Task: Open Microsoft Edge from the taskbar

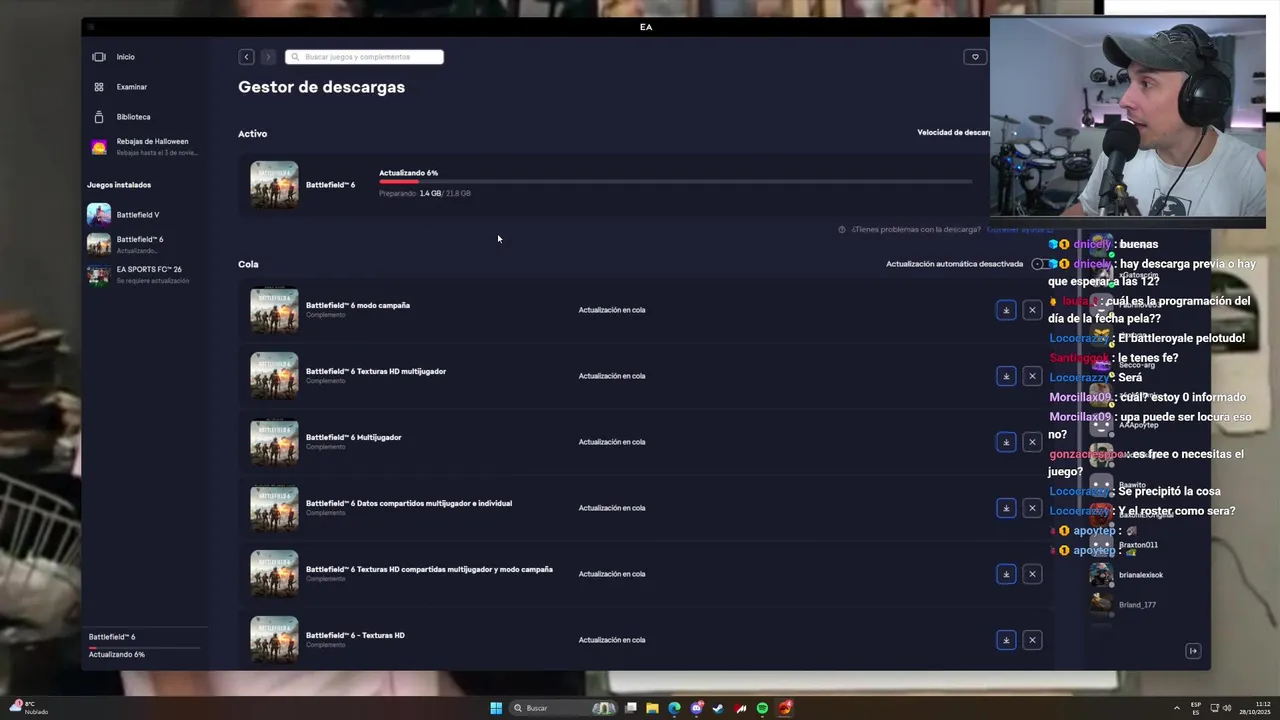Action: pos(674,708)
